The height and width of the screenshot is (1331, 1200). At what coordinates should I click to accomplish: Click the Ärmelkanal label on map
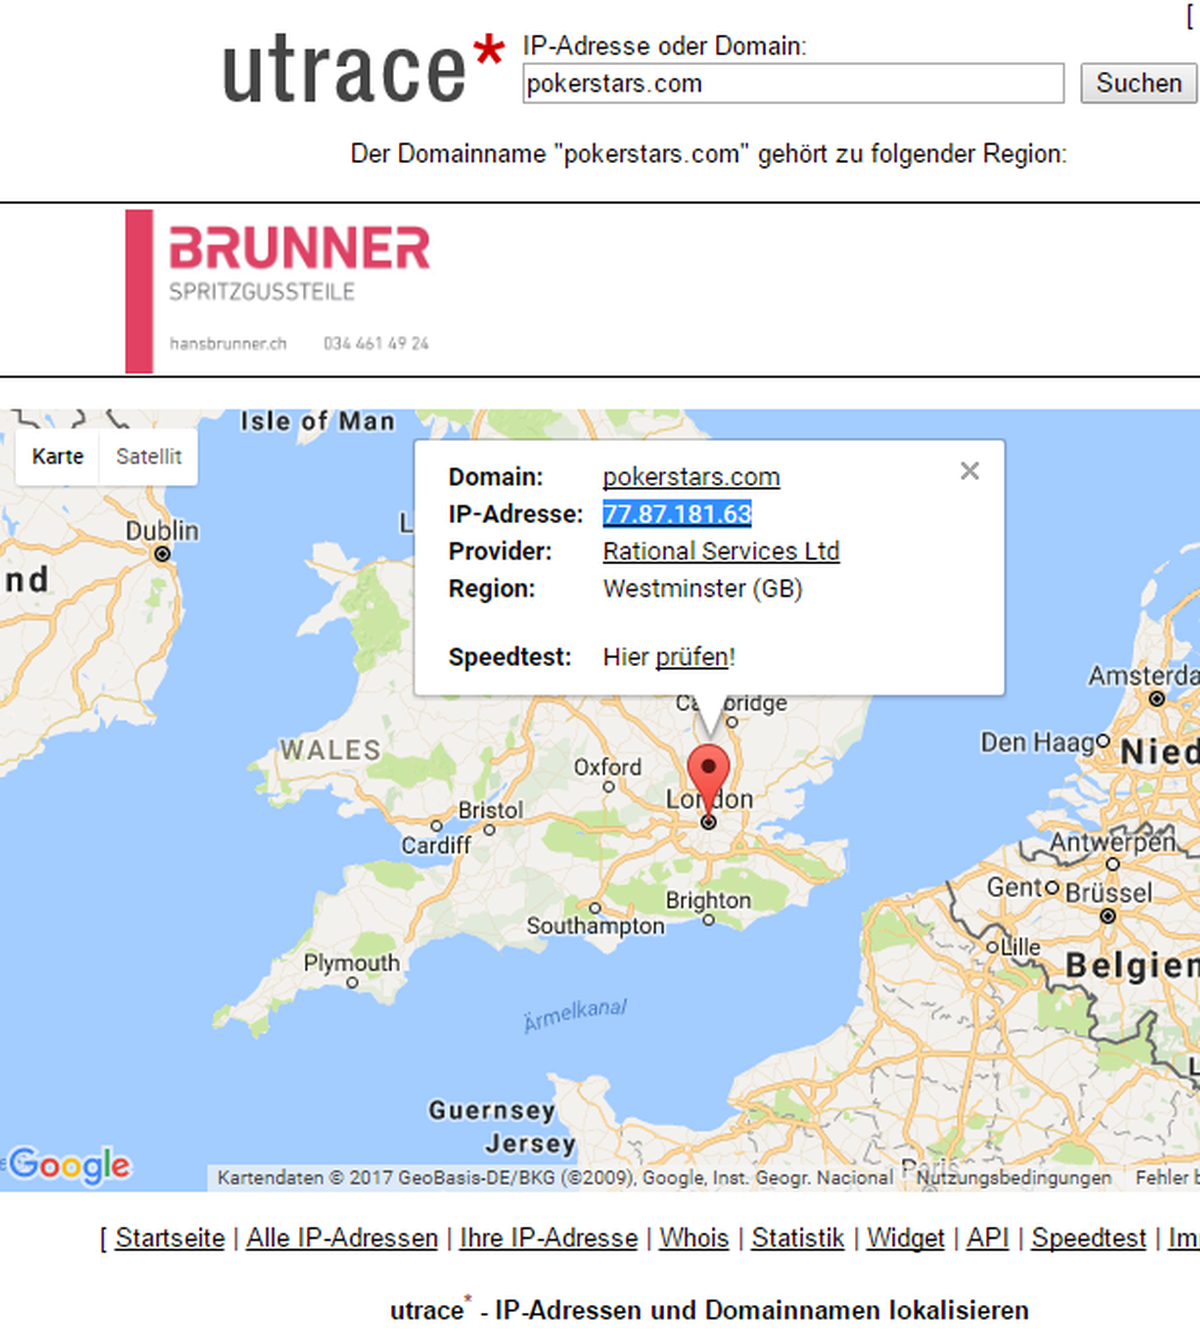click(575, 1015)
